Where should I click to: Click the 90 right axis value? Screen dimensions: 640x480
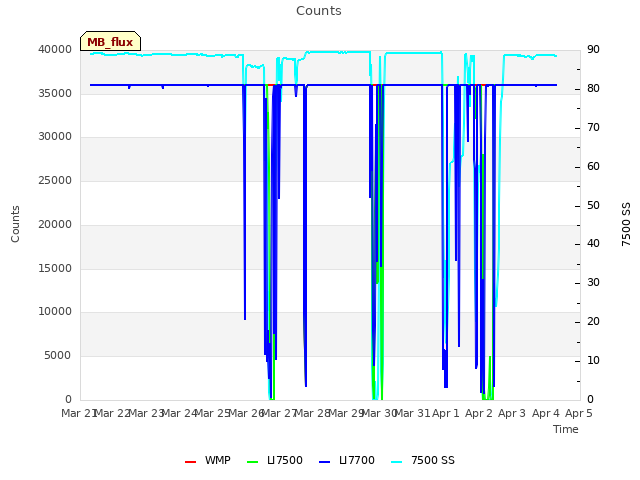(x=593, y=49)
